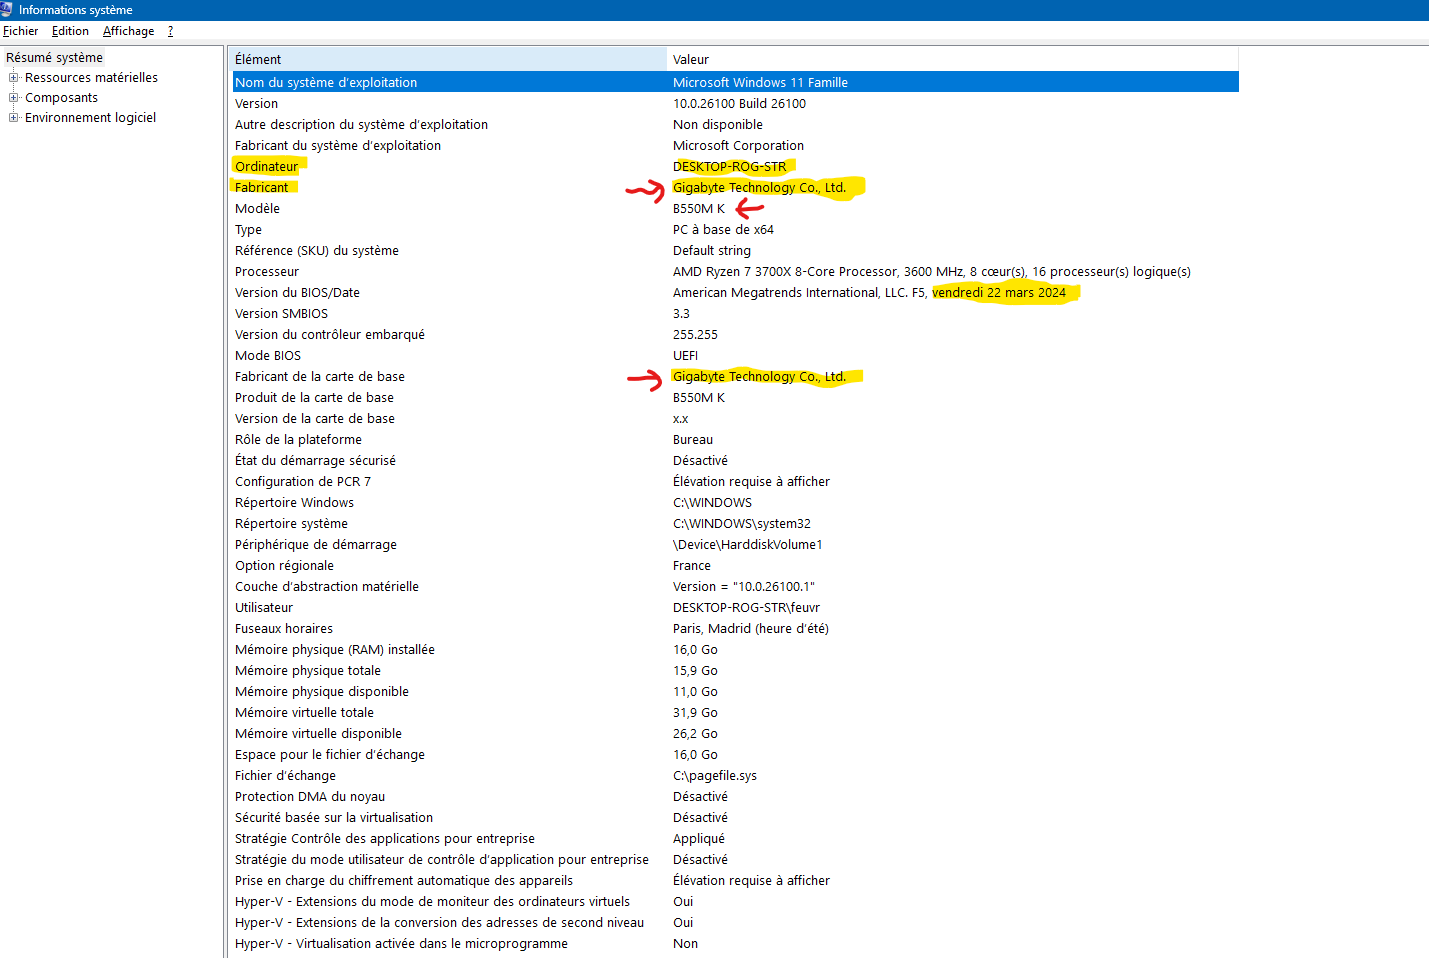Screen dimensions: 1429x958
Task: Select the Option régionale row
Action: point(284,566)
